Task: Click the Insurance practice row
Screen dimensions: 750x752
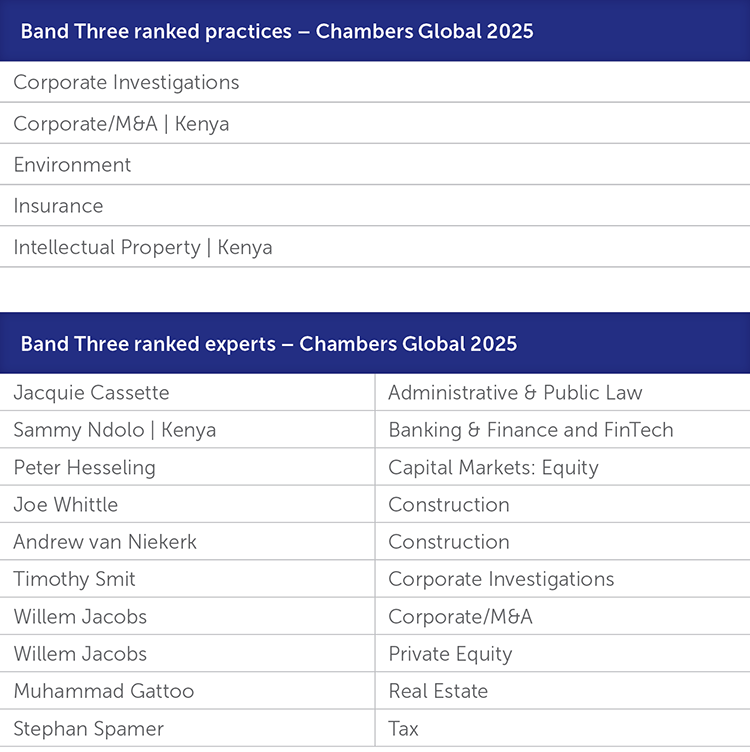Action: (375, 206)
